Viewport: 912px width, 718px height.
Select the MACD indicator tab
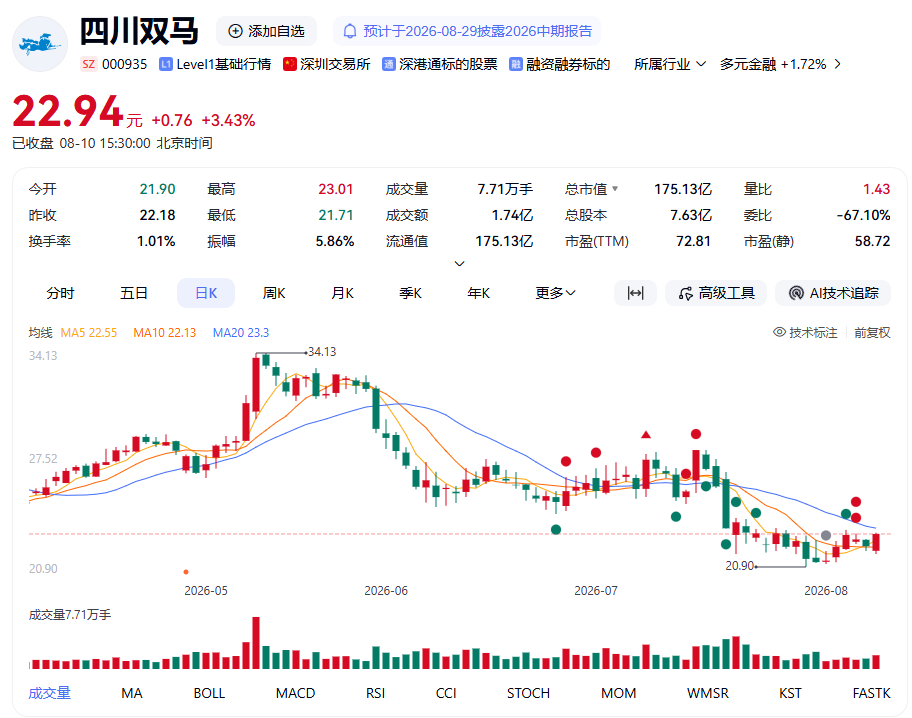click(x=295, y=693)
